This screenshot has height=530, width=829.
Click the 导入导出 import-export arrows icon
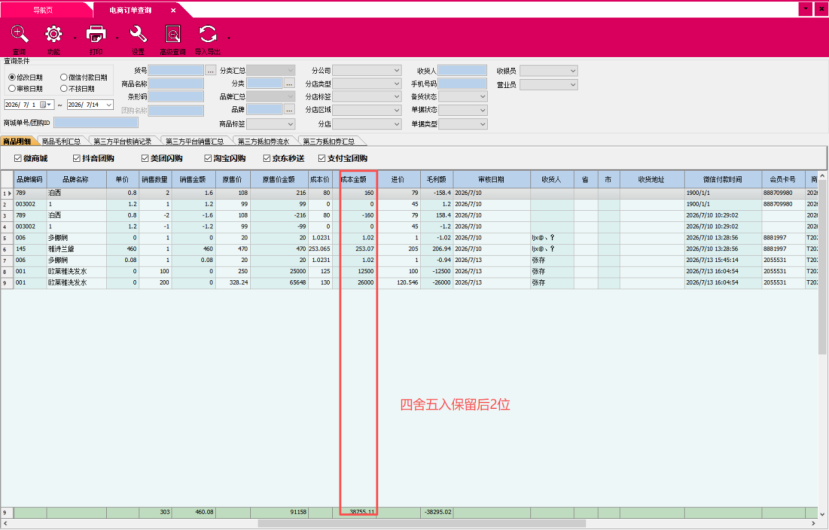(x=207, y=34)
